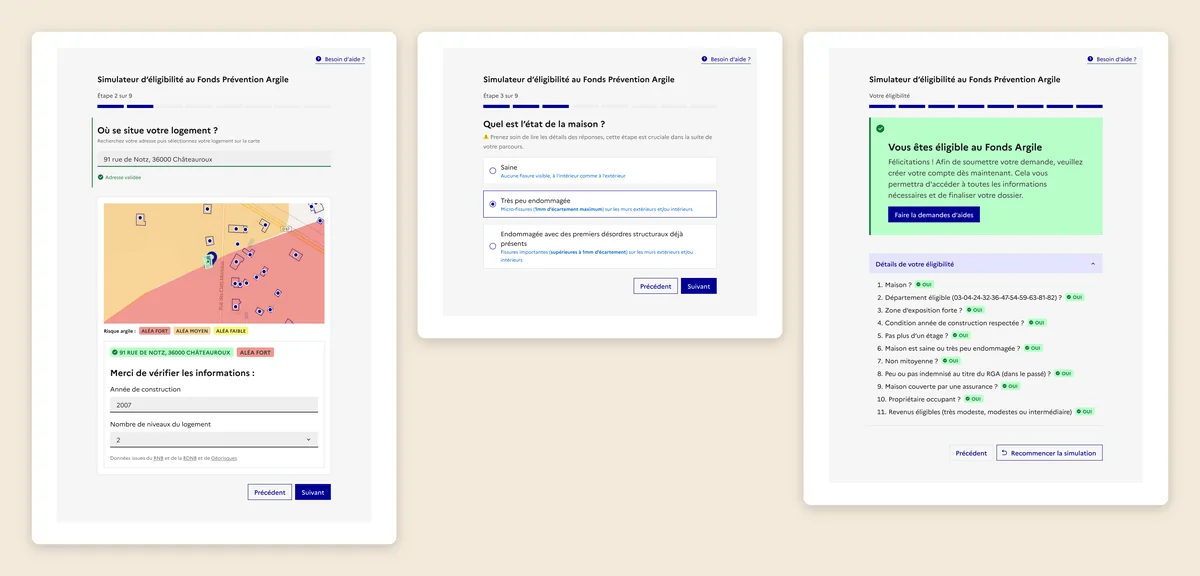Select the "Saine" radio option

tap(492, 171)
